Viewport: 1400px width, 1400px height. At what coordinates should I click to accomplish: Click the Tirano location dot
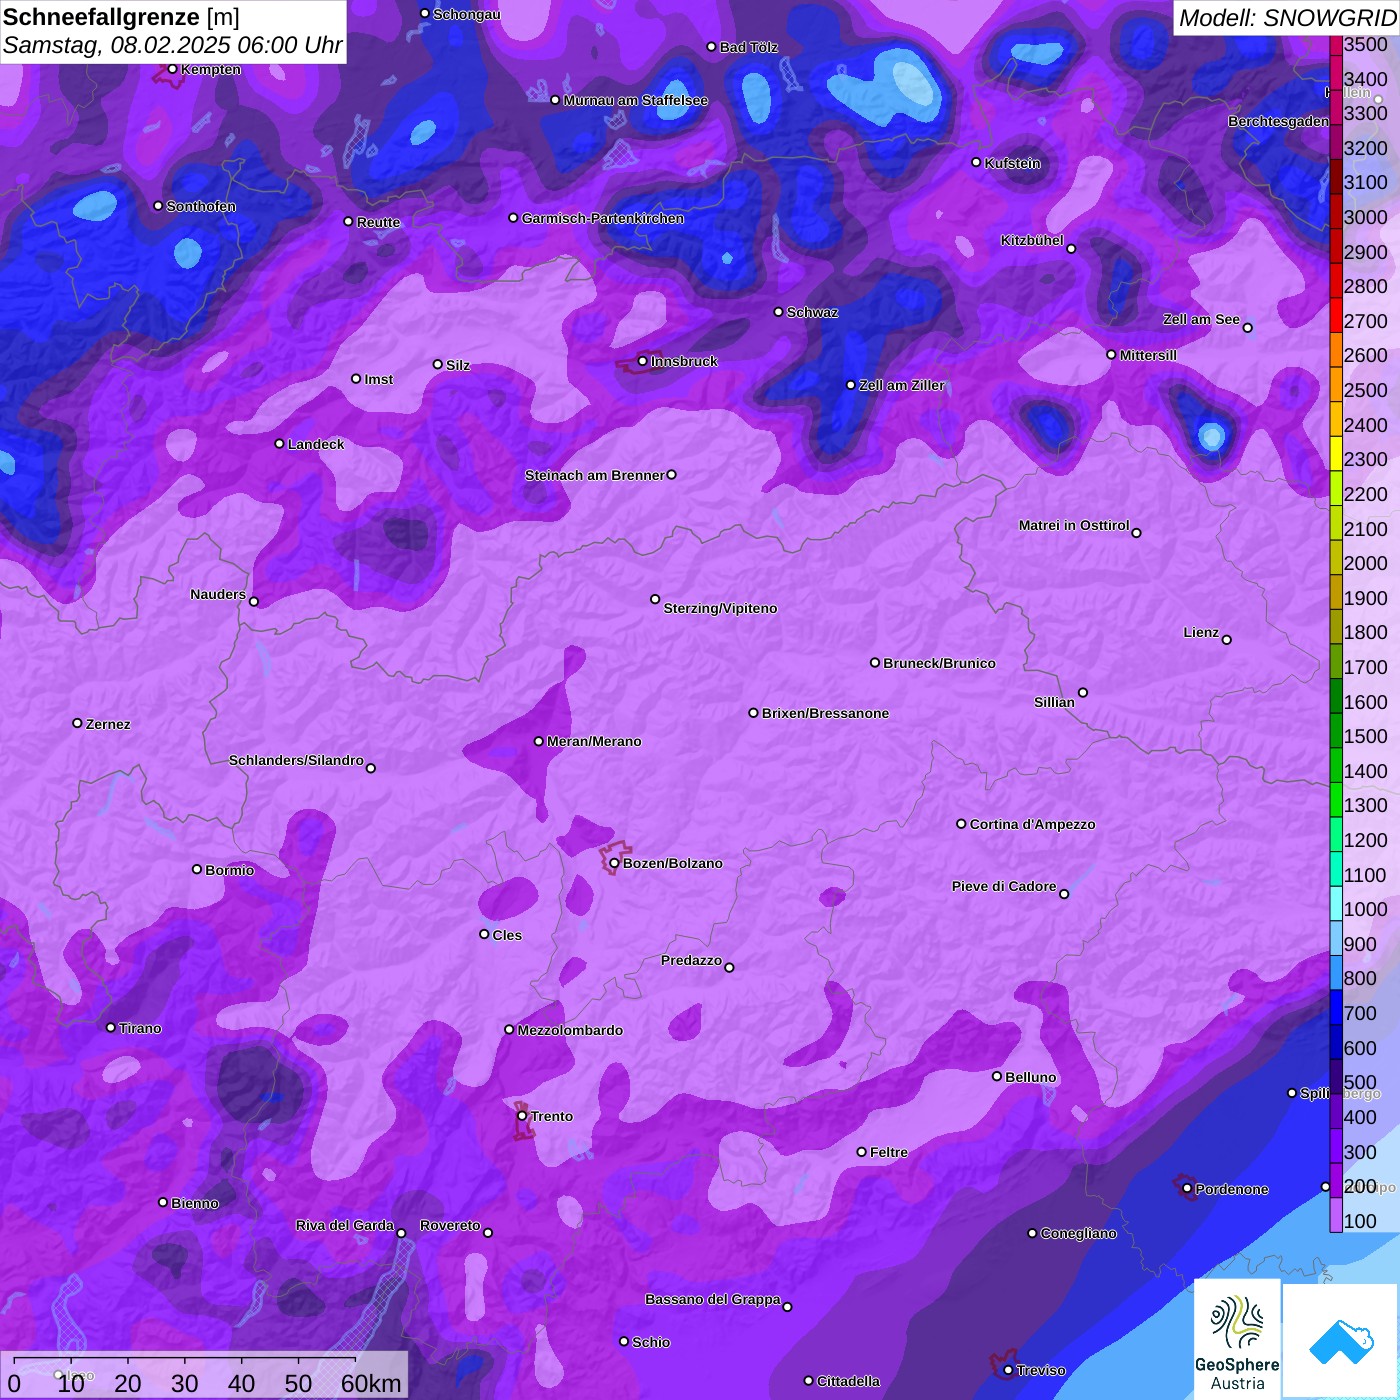click(111, 1027)
